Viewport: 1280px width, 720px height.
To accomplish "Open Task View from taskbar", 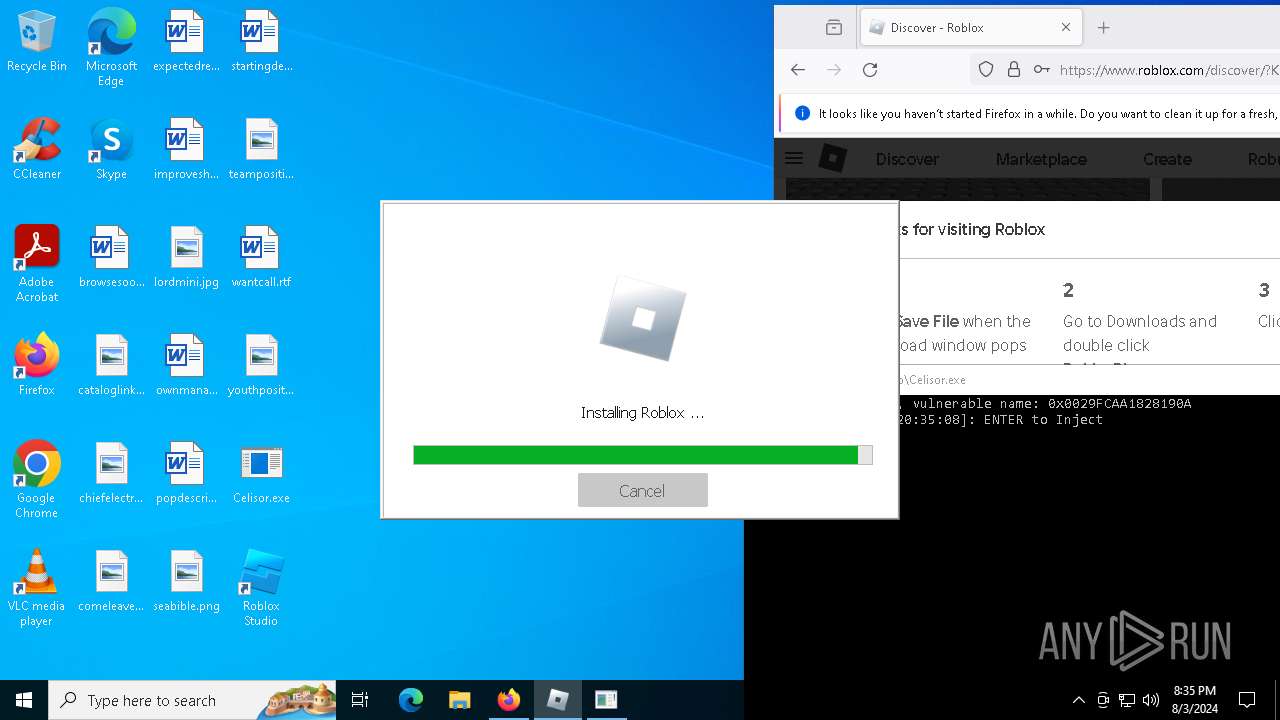I will (360, 700).
